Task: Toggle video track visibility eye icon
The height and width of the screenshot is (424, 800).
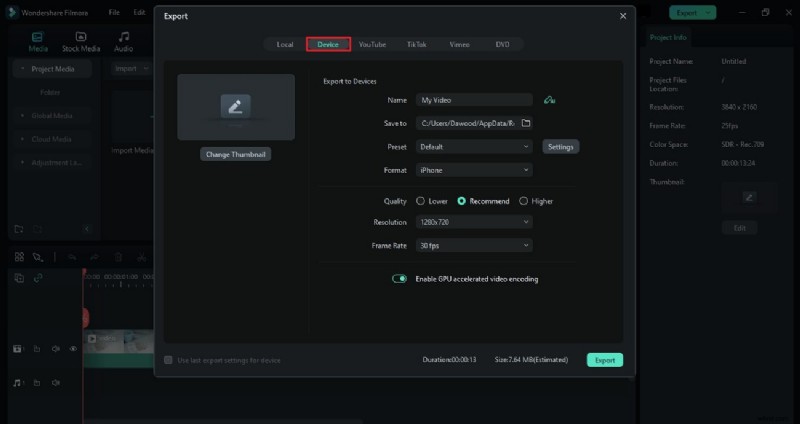Action: pyautogui.click(x=73, y=349)
